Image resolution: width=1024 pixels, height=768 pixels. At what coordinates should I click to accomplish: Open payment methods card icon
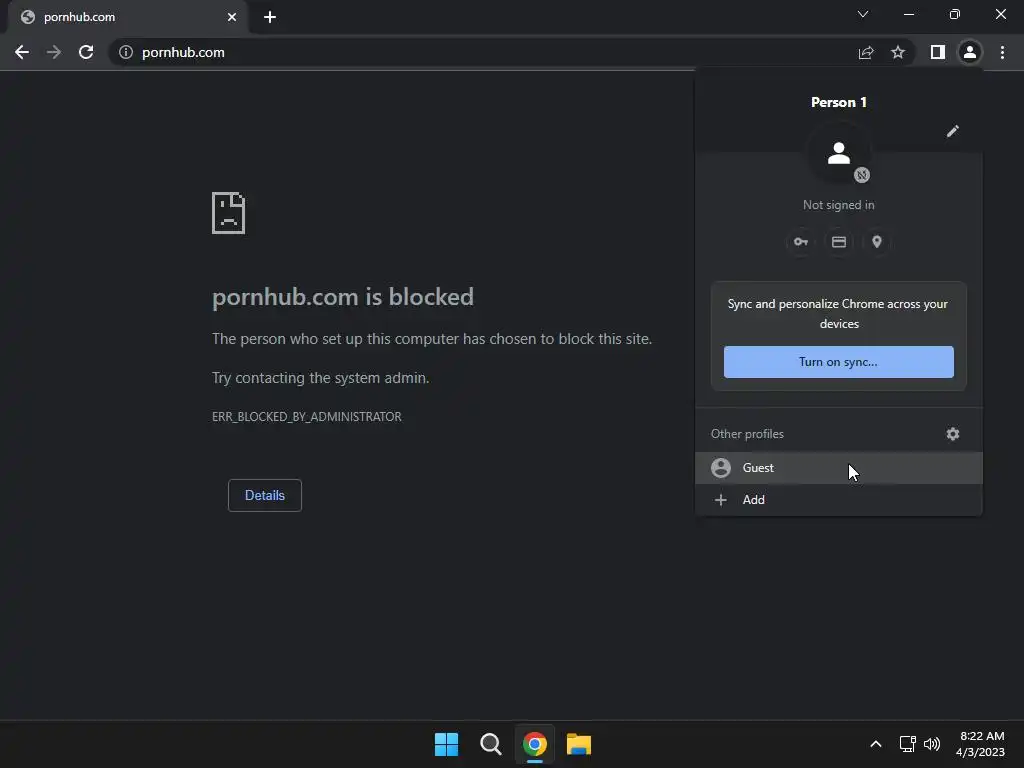[839, 242]
